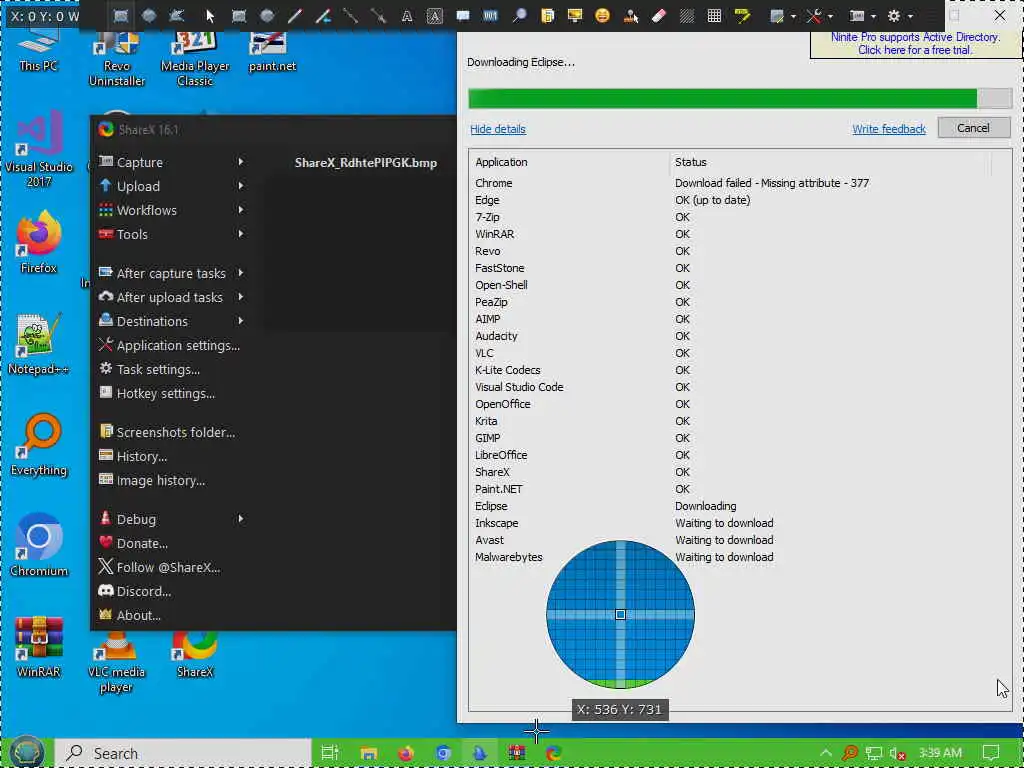1024x768 pixels.
Task: Click Firefox desktop shortcut
Action: [x=39, y=242]
